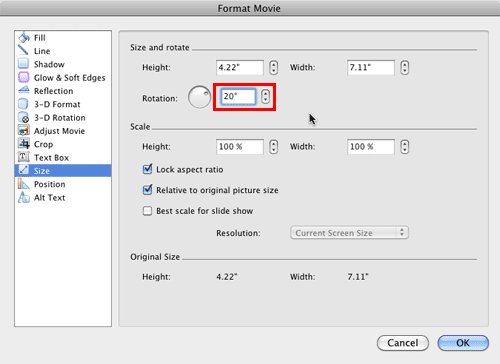
Task: Click the Reflection icon in sidebar
Action: click(24, 90)
